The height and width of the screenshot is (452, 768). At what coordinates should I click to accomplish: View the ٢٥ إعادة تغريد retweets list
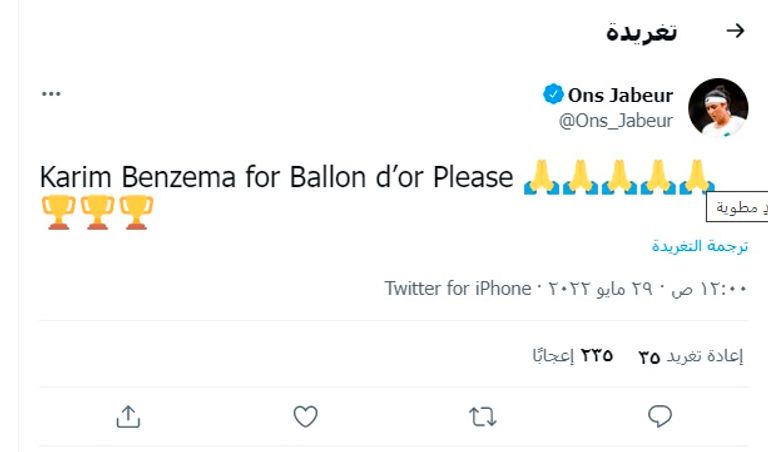tap(691, 356)
